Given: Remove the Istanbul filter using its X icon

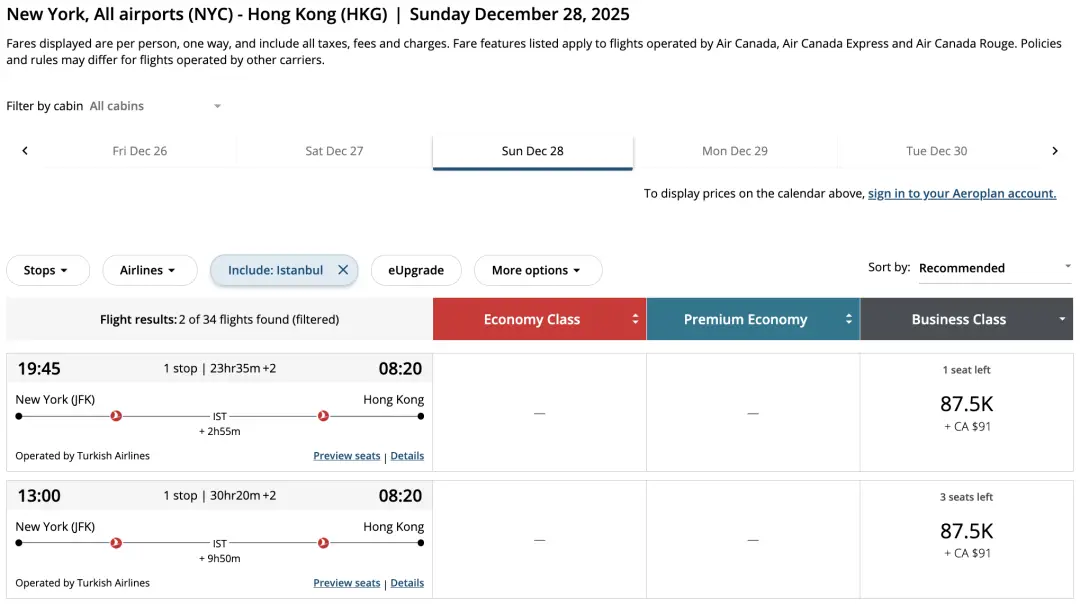Looking at the screenshot, I should [343, 270].
